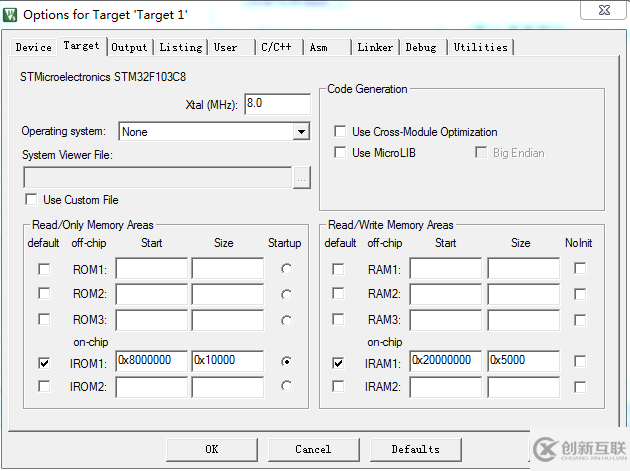
Task: Tick the ROM2 default checkbox
Action: [44, 293]
